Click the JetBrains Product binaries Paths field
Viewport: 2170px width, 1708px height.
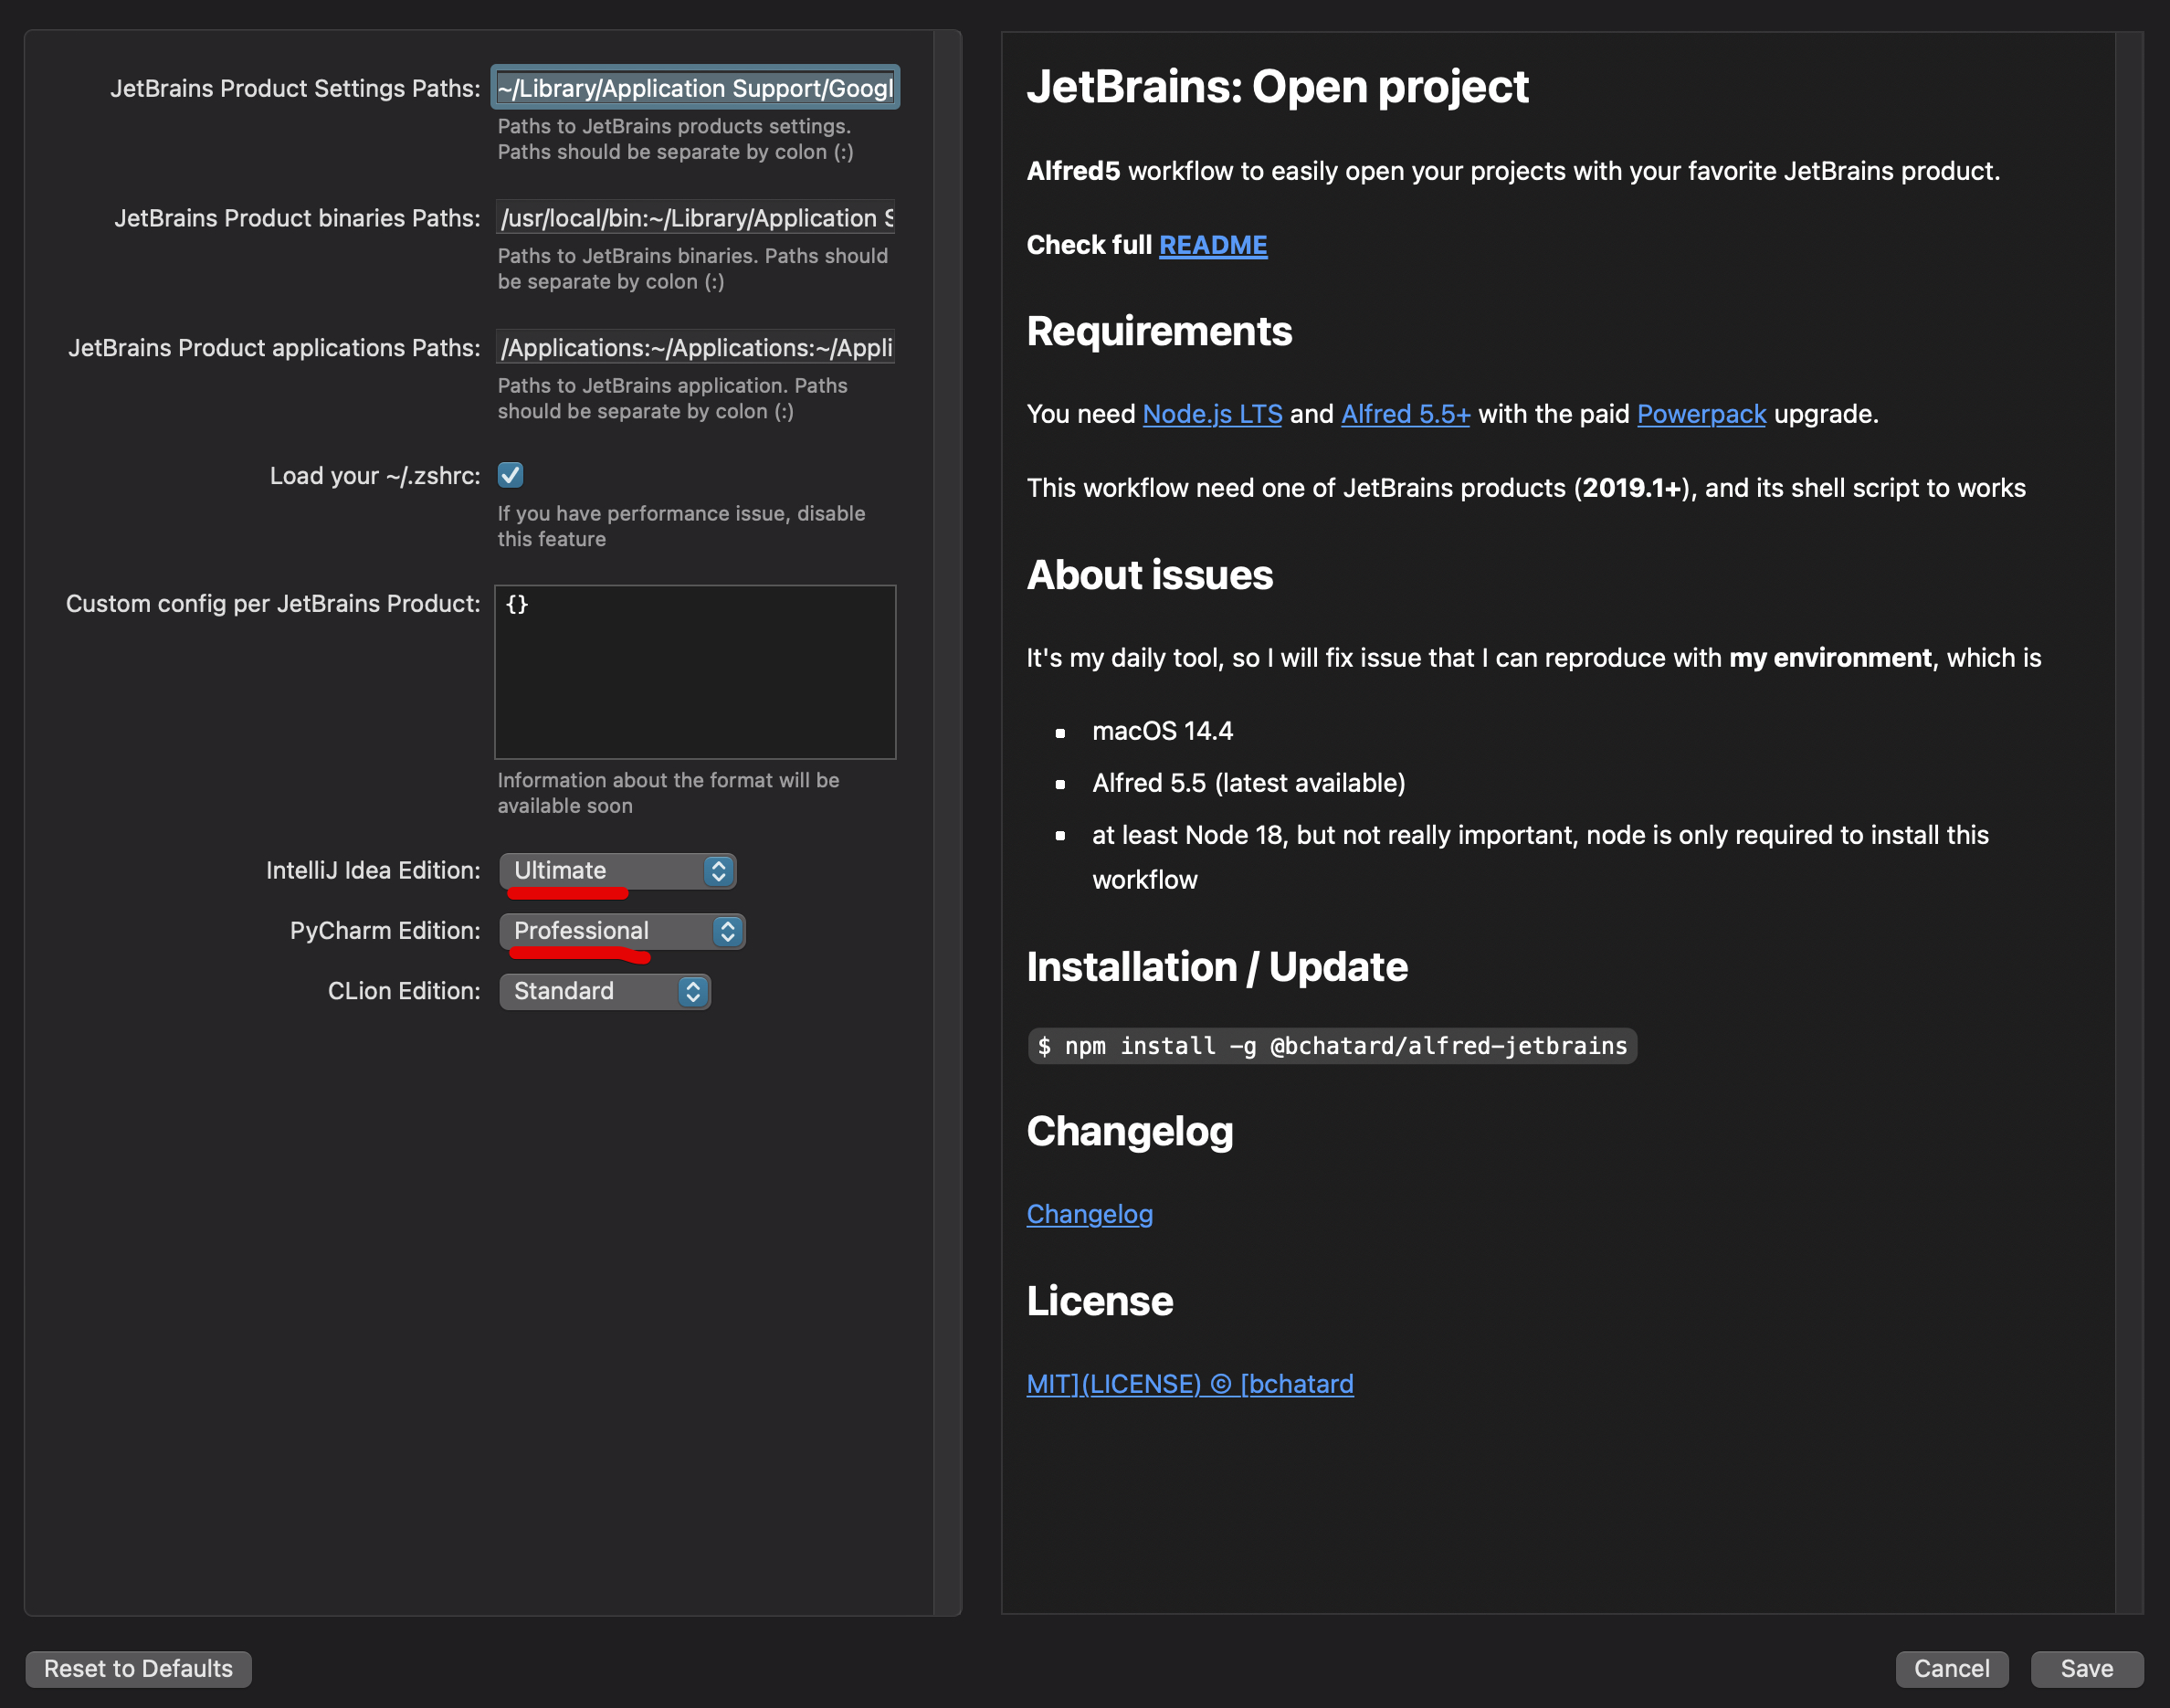[695, 218]
